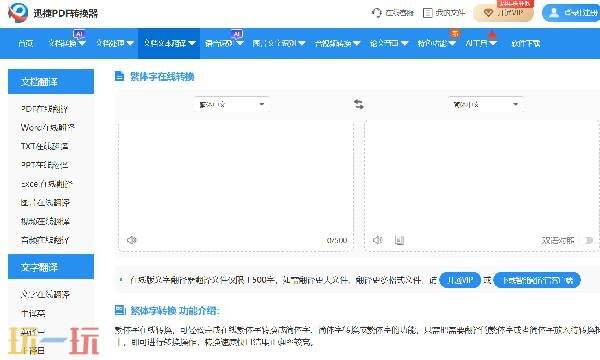Swap source and target languages icon
The height and width of the screenshot is (360, 600).
[359, 104]
